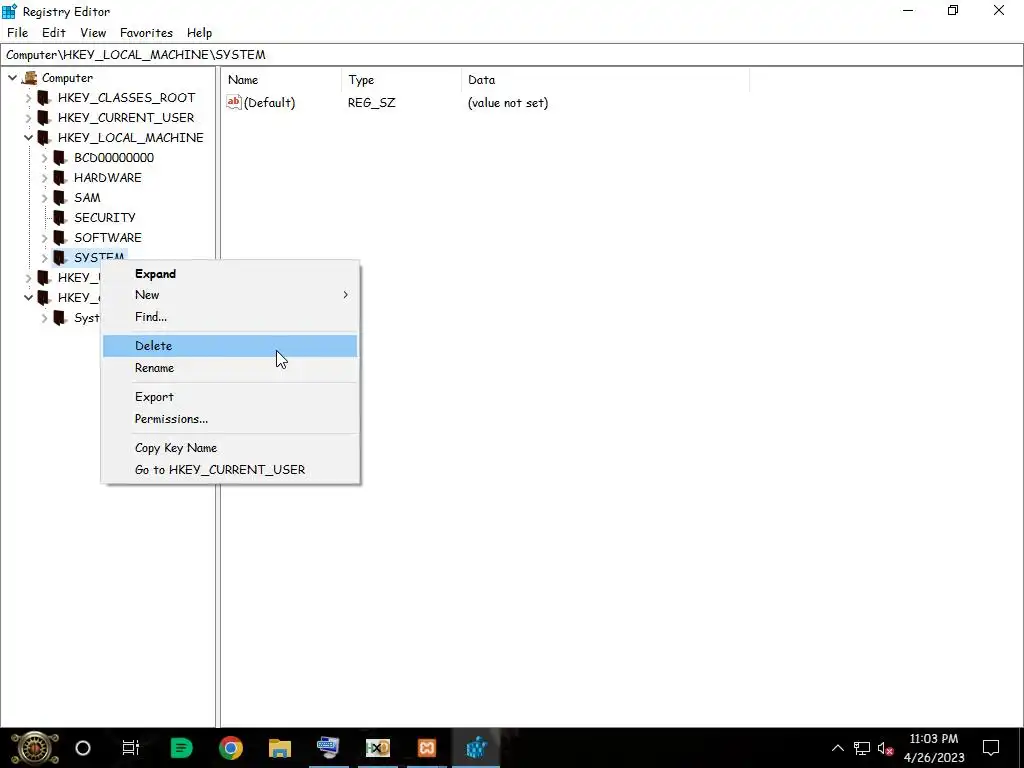Screen dimensions: 1024x768
Task: Open the Help menu
Action: (199, 33)
